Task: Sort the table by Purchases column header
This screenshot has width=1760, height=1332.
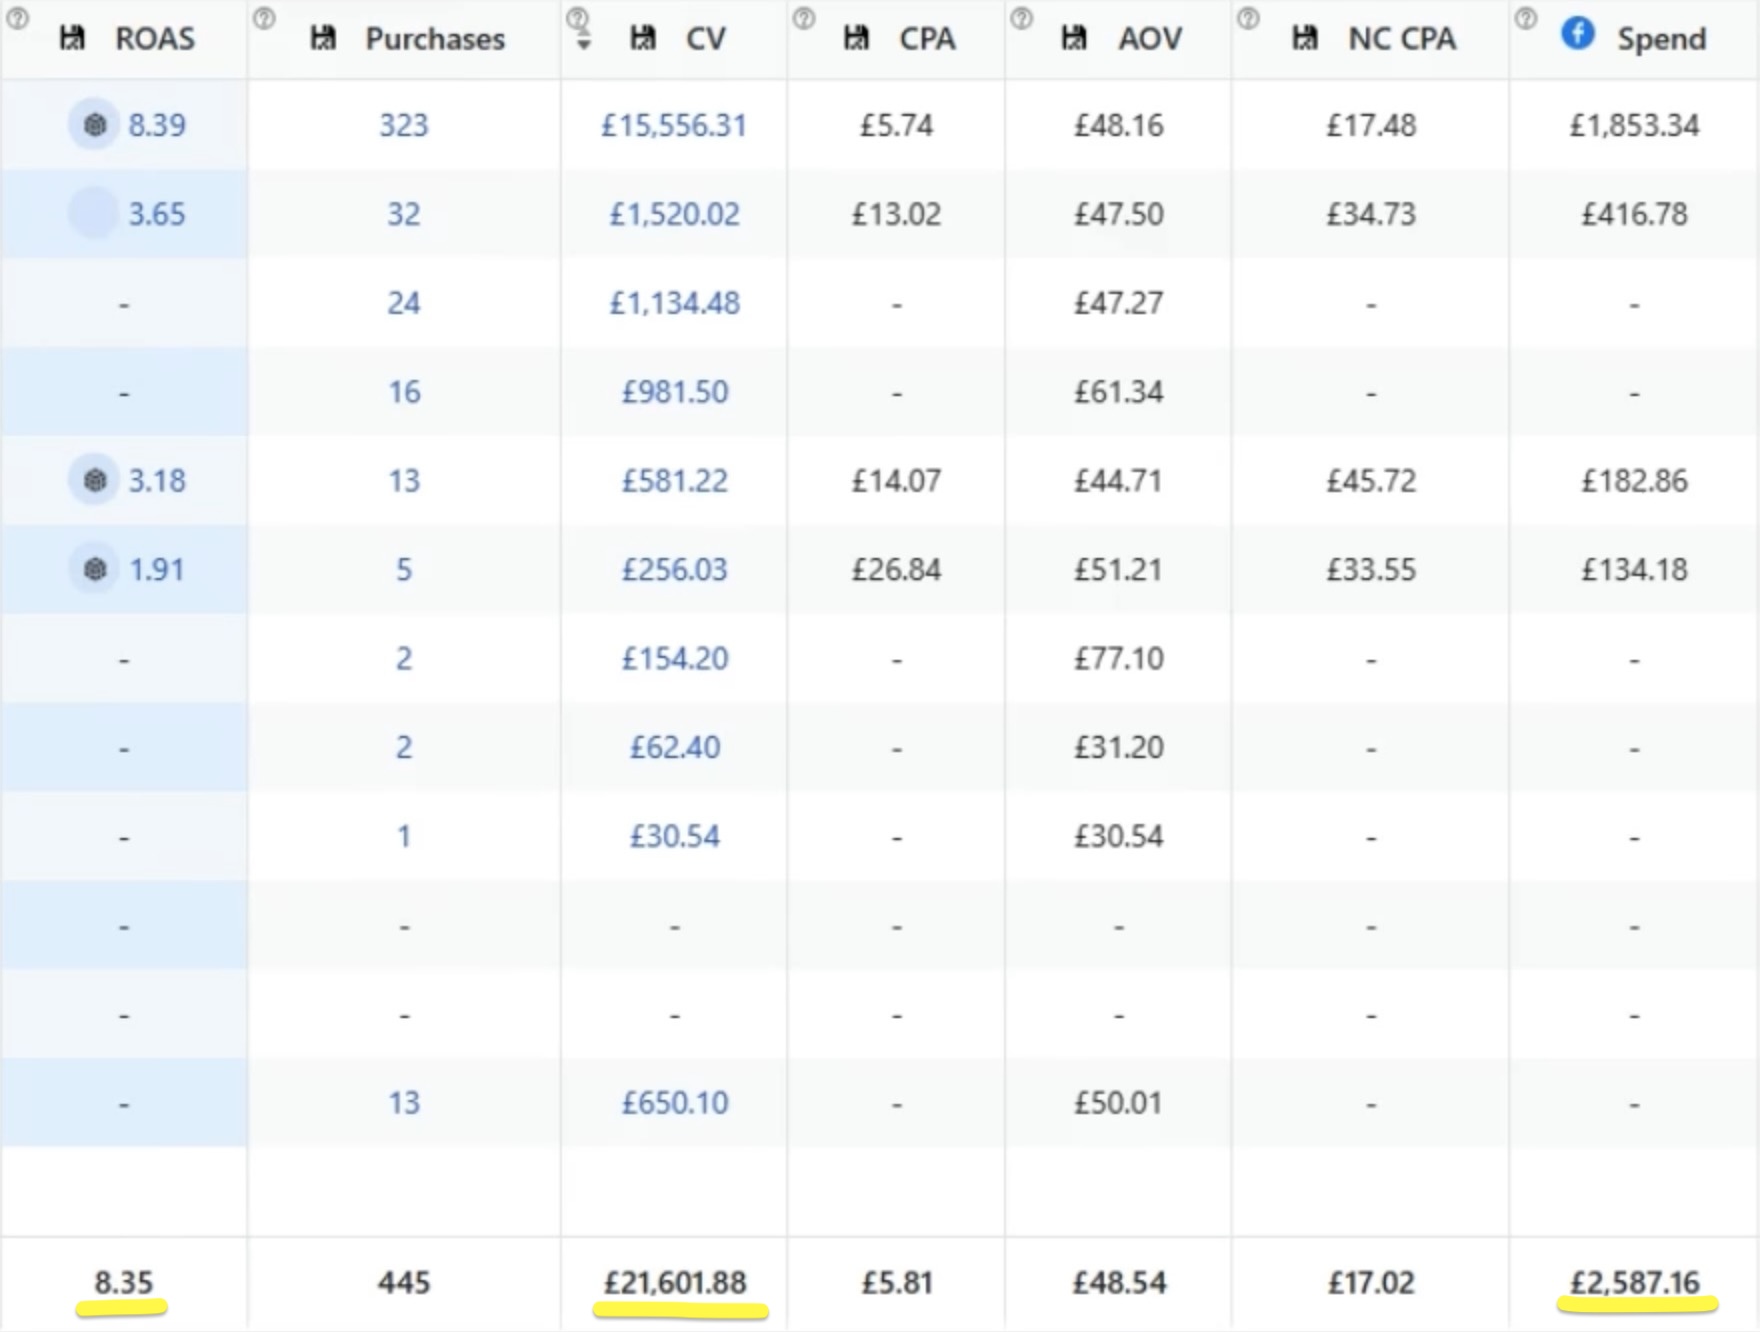Action: 434,39
